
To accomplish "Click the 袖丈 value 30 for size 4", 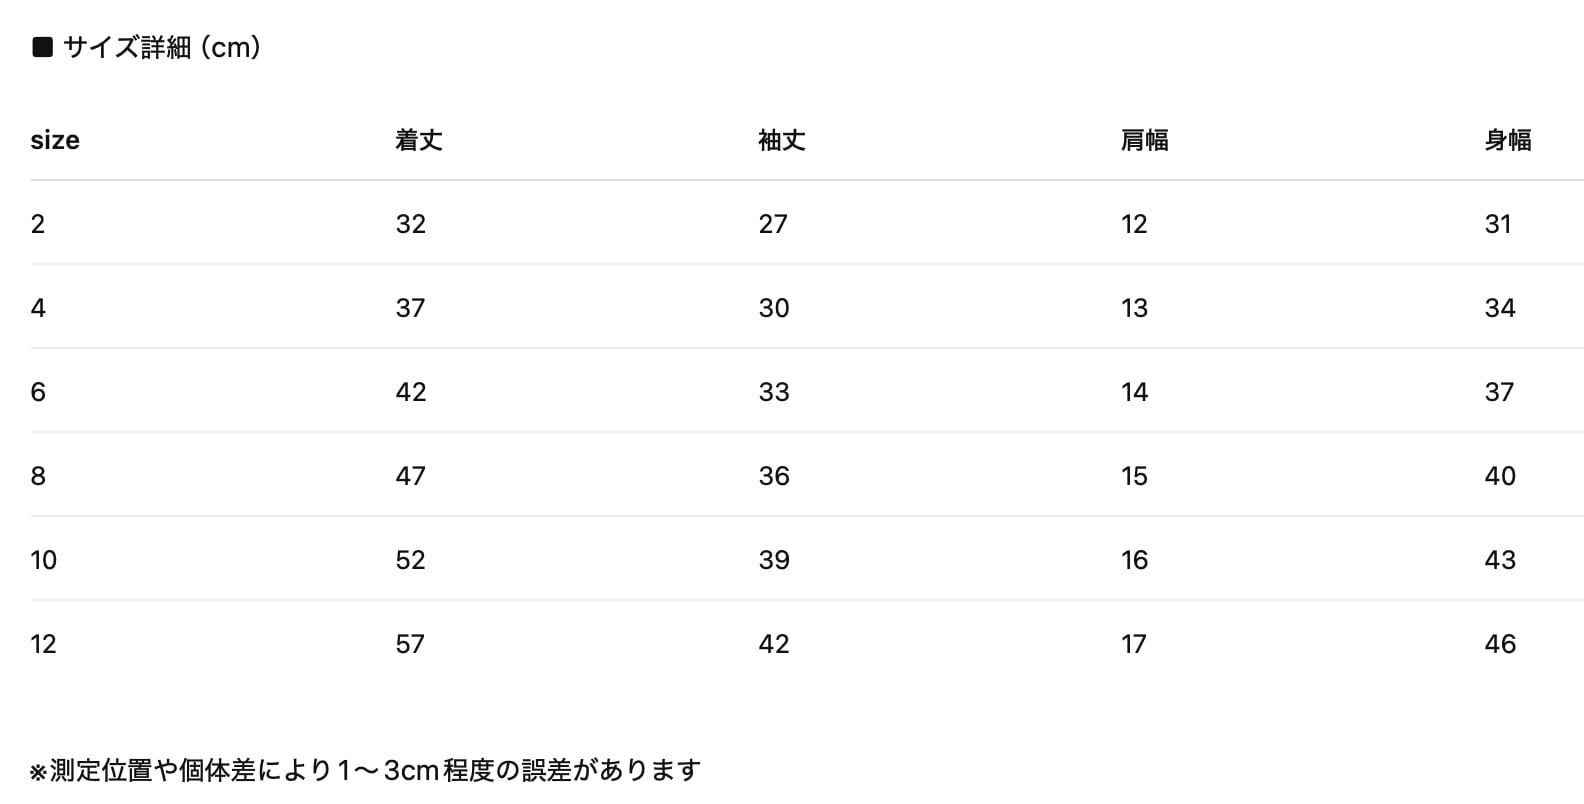I will tap(774, 308).
